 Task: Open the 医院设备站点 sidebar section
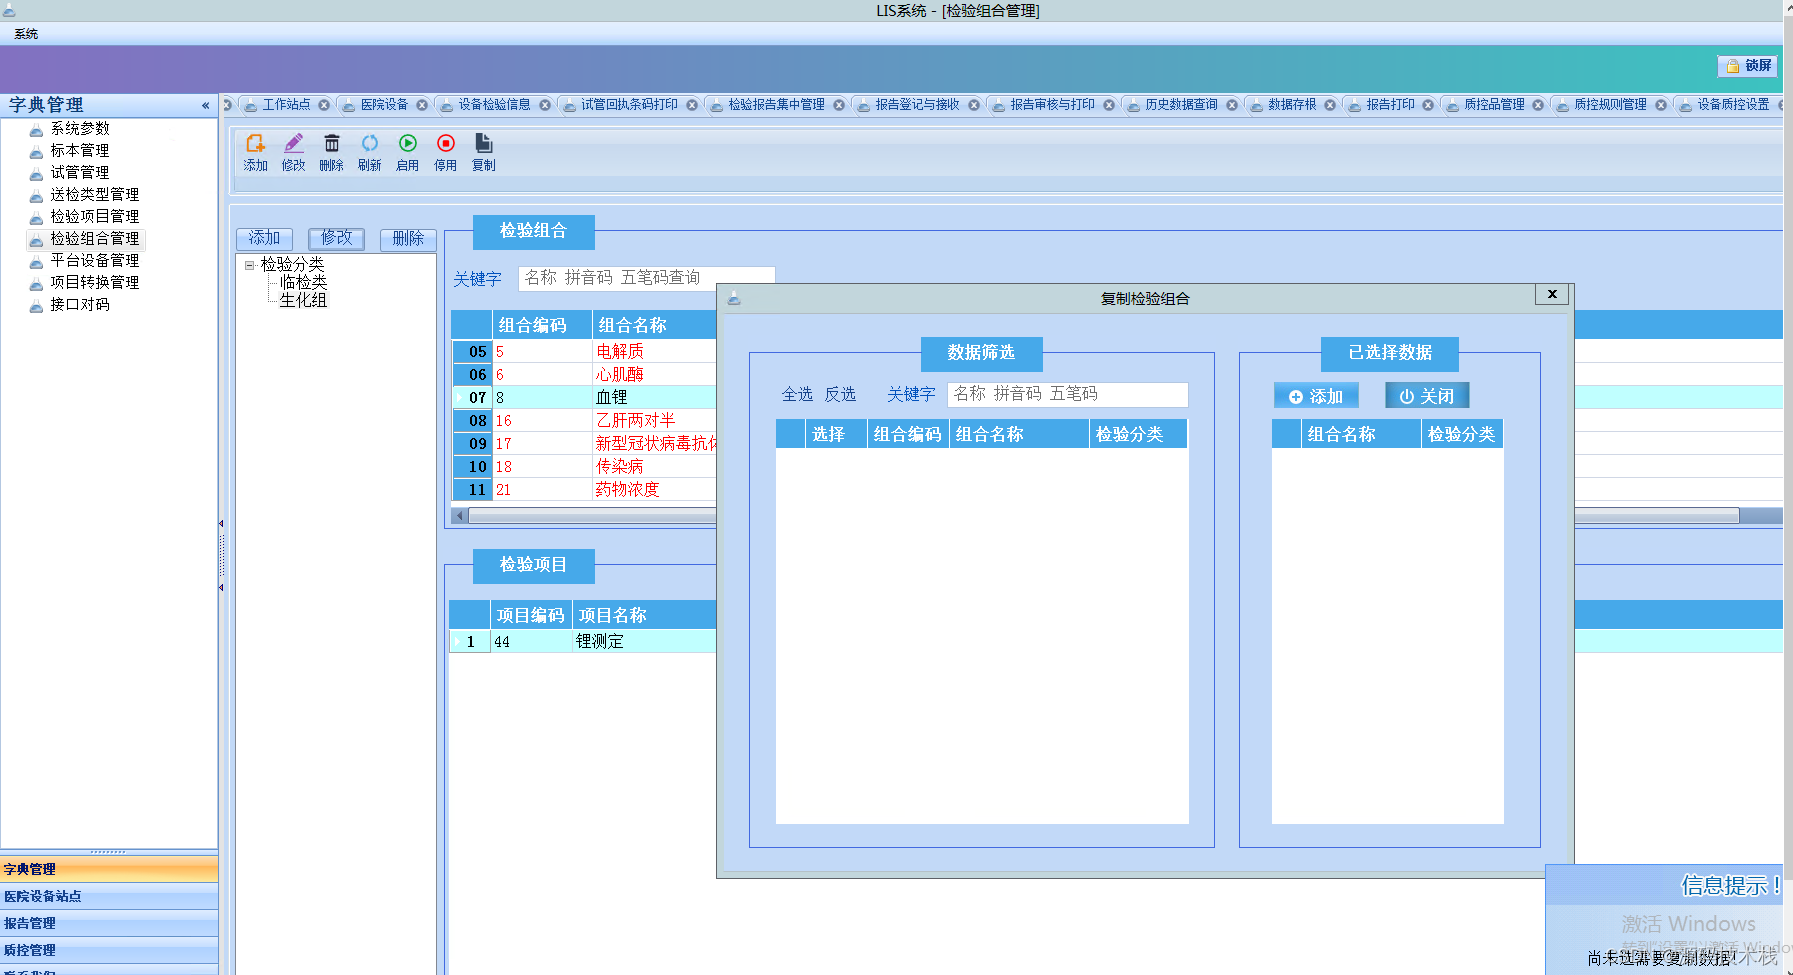pyautogui.click(x=109, y=896)
